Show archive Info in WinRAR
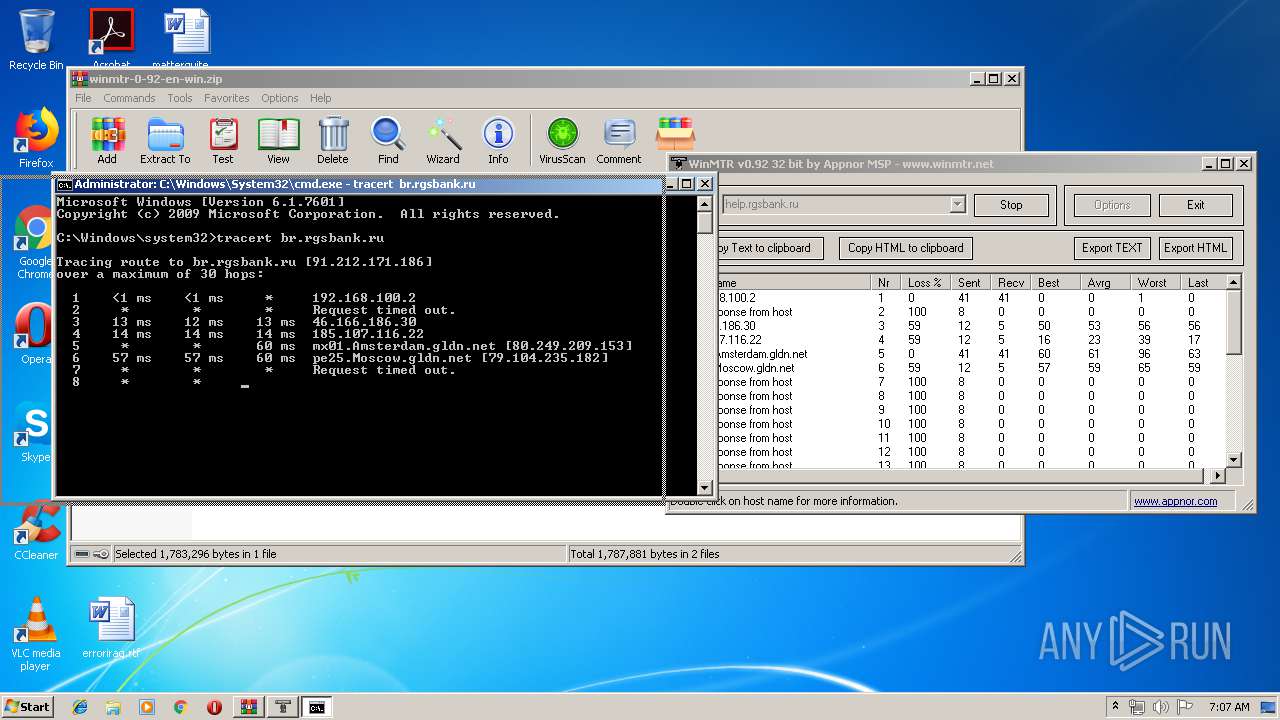This screenshot has width=1280, height=720. tap(498, 141)
